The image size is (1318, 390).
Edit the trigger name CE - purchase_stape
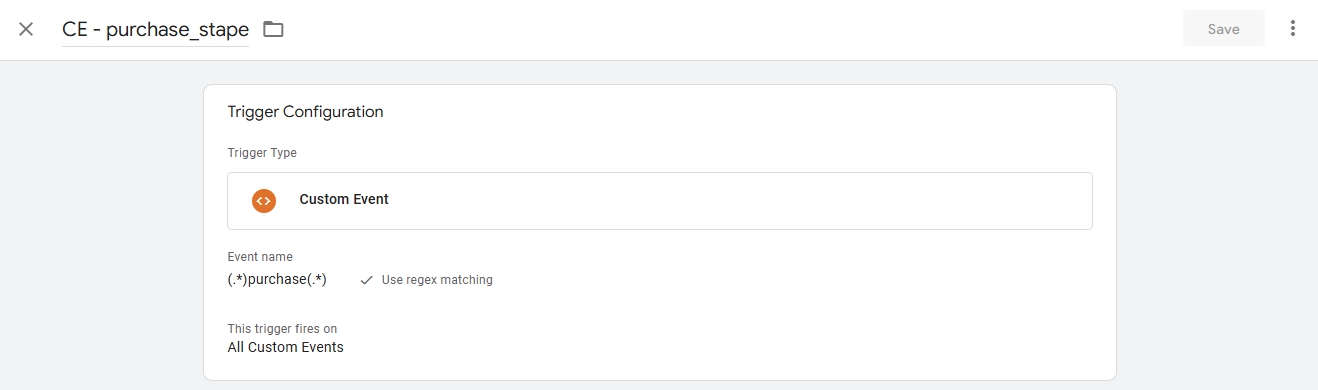(155, 29)
